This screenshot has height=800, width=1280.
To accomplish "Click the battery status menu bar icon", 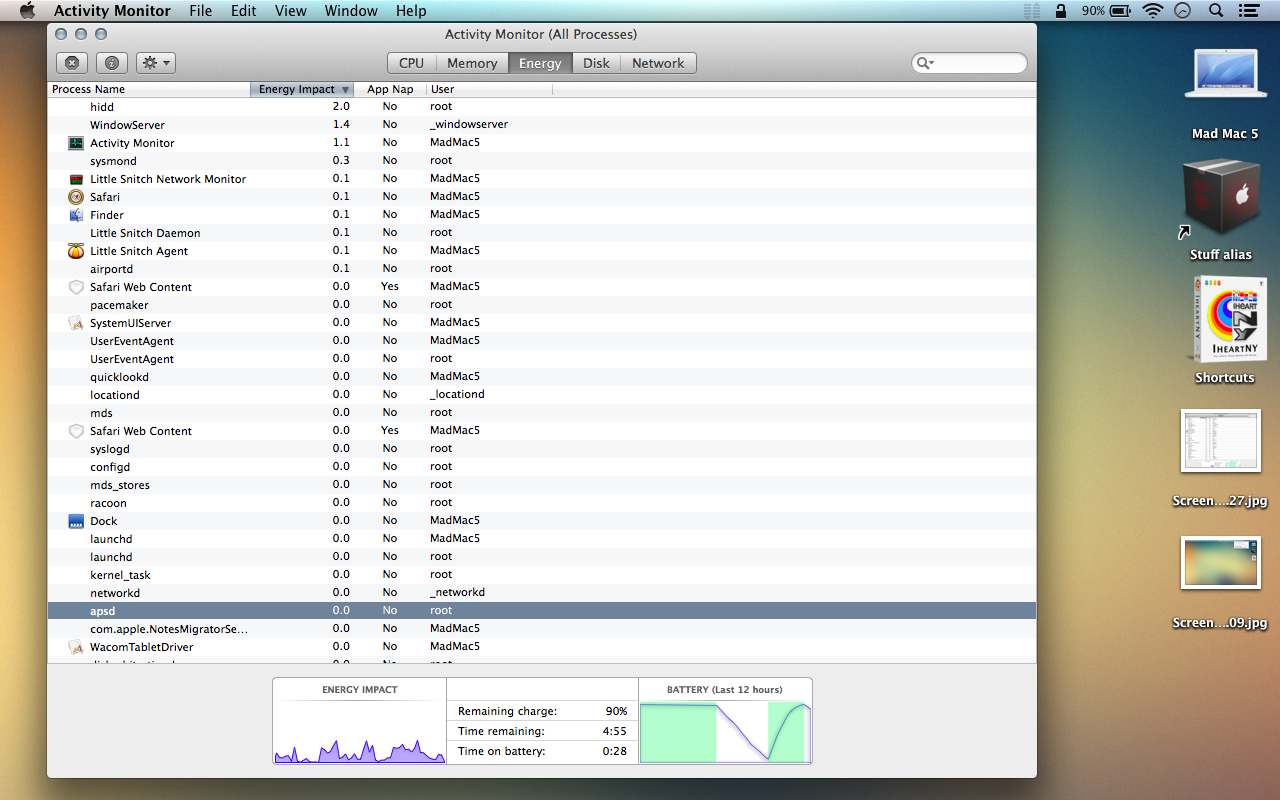I will click(1121, 11).
